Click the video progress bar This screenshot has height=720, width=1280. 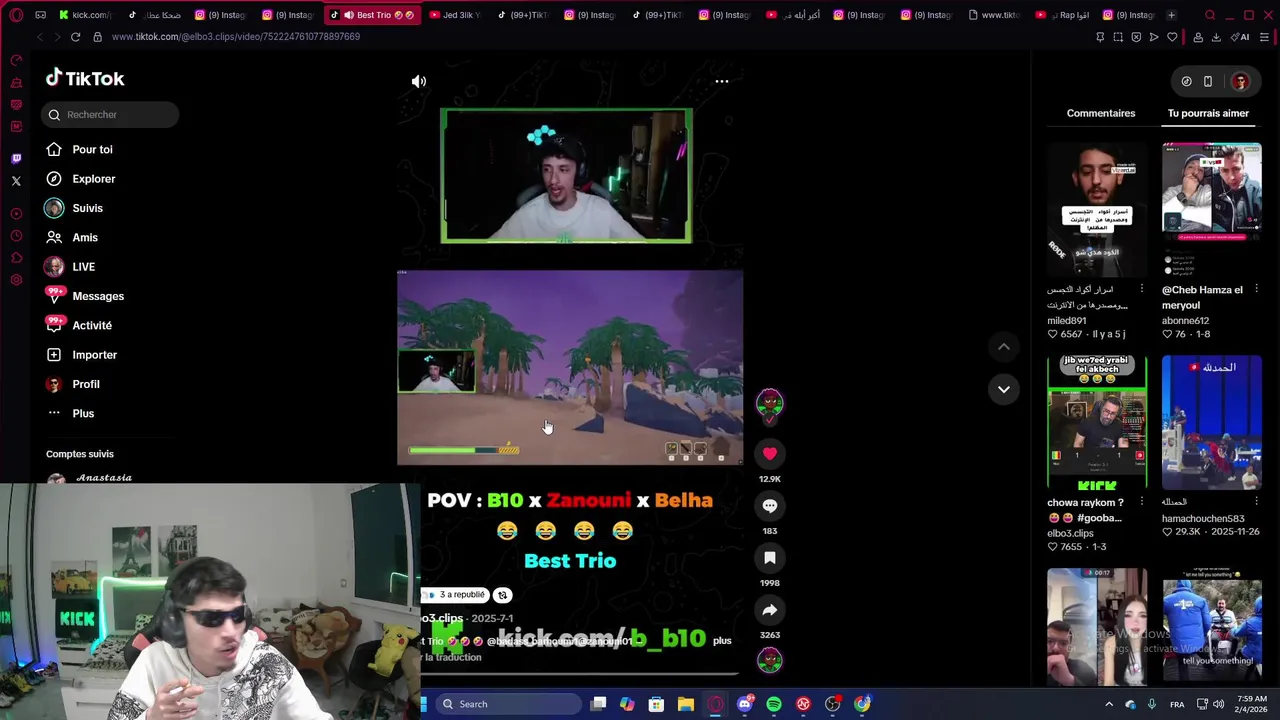click(580, 674)
